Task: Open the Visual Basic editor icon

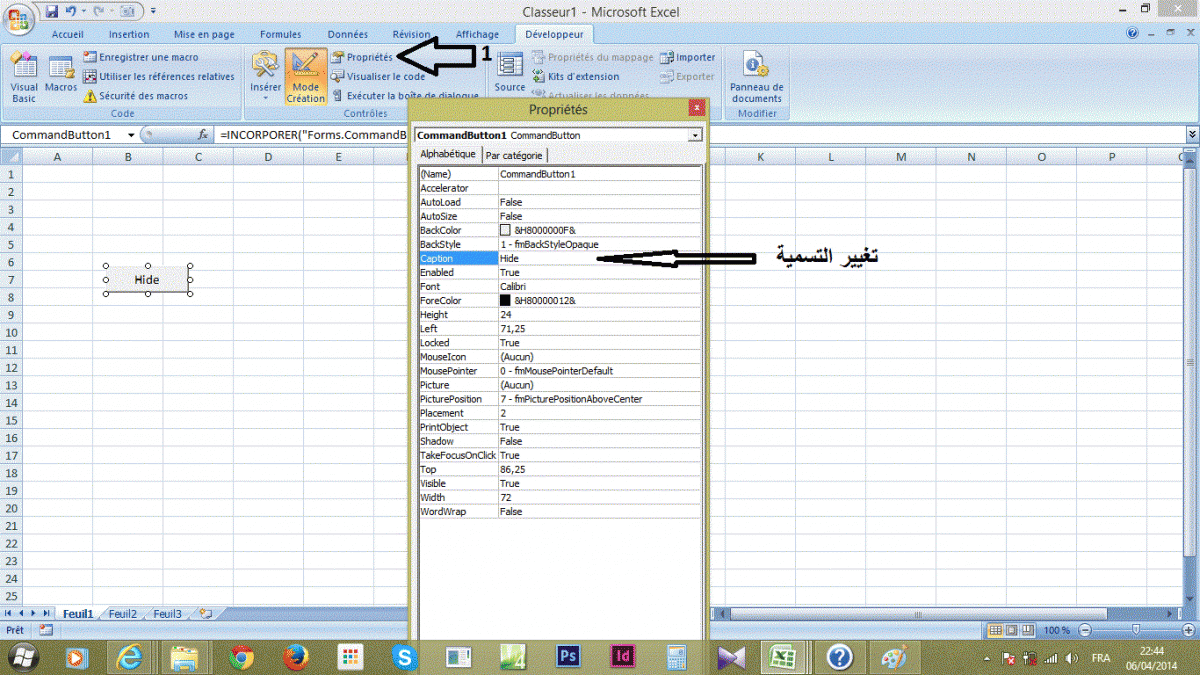Action: (x=24, y=71)
